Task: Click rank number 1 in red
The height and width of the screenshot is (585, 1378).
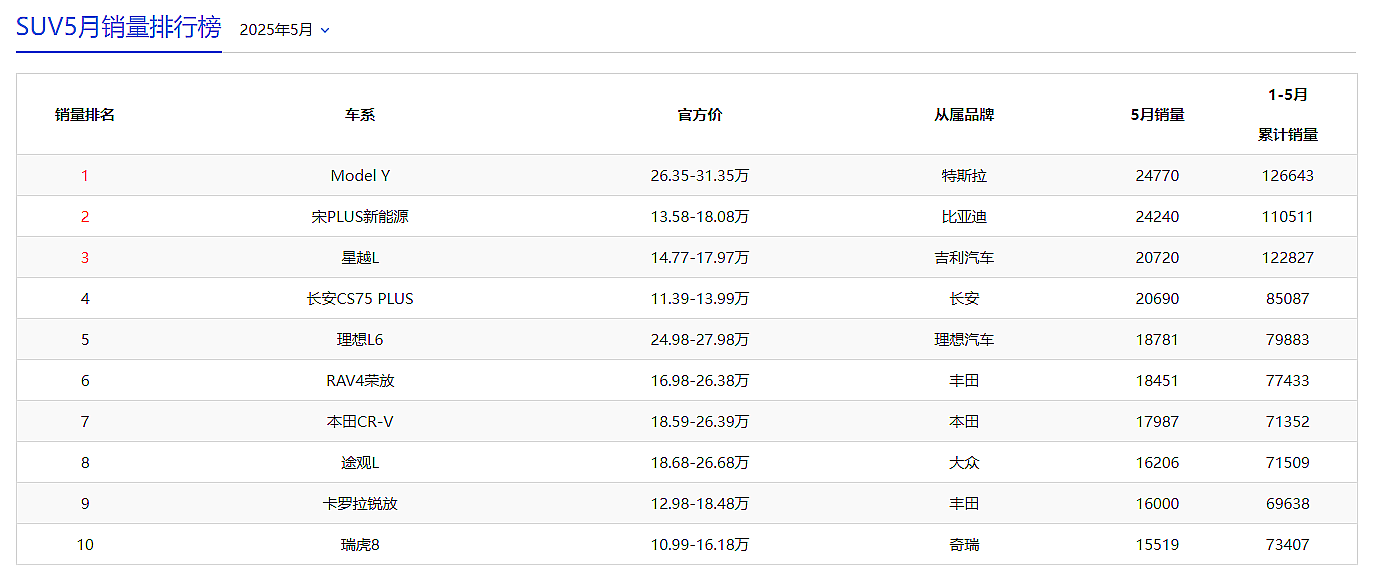Action: point(85,176)
